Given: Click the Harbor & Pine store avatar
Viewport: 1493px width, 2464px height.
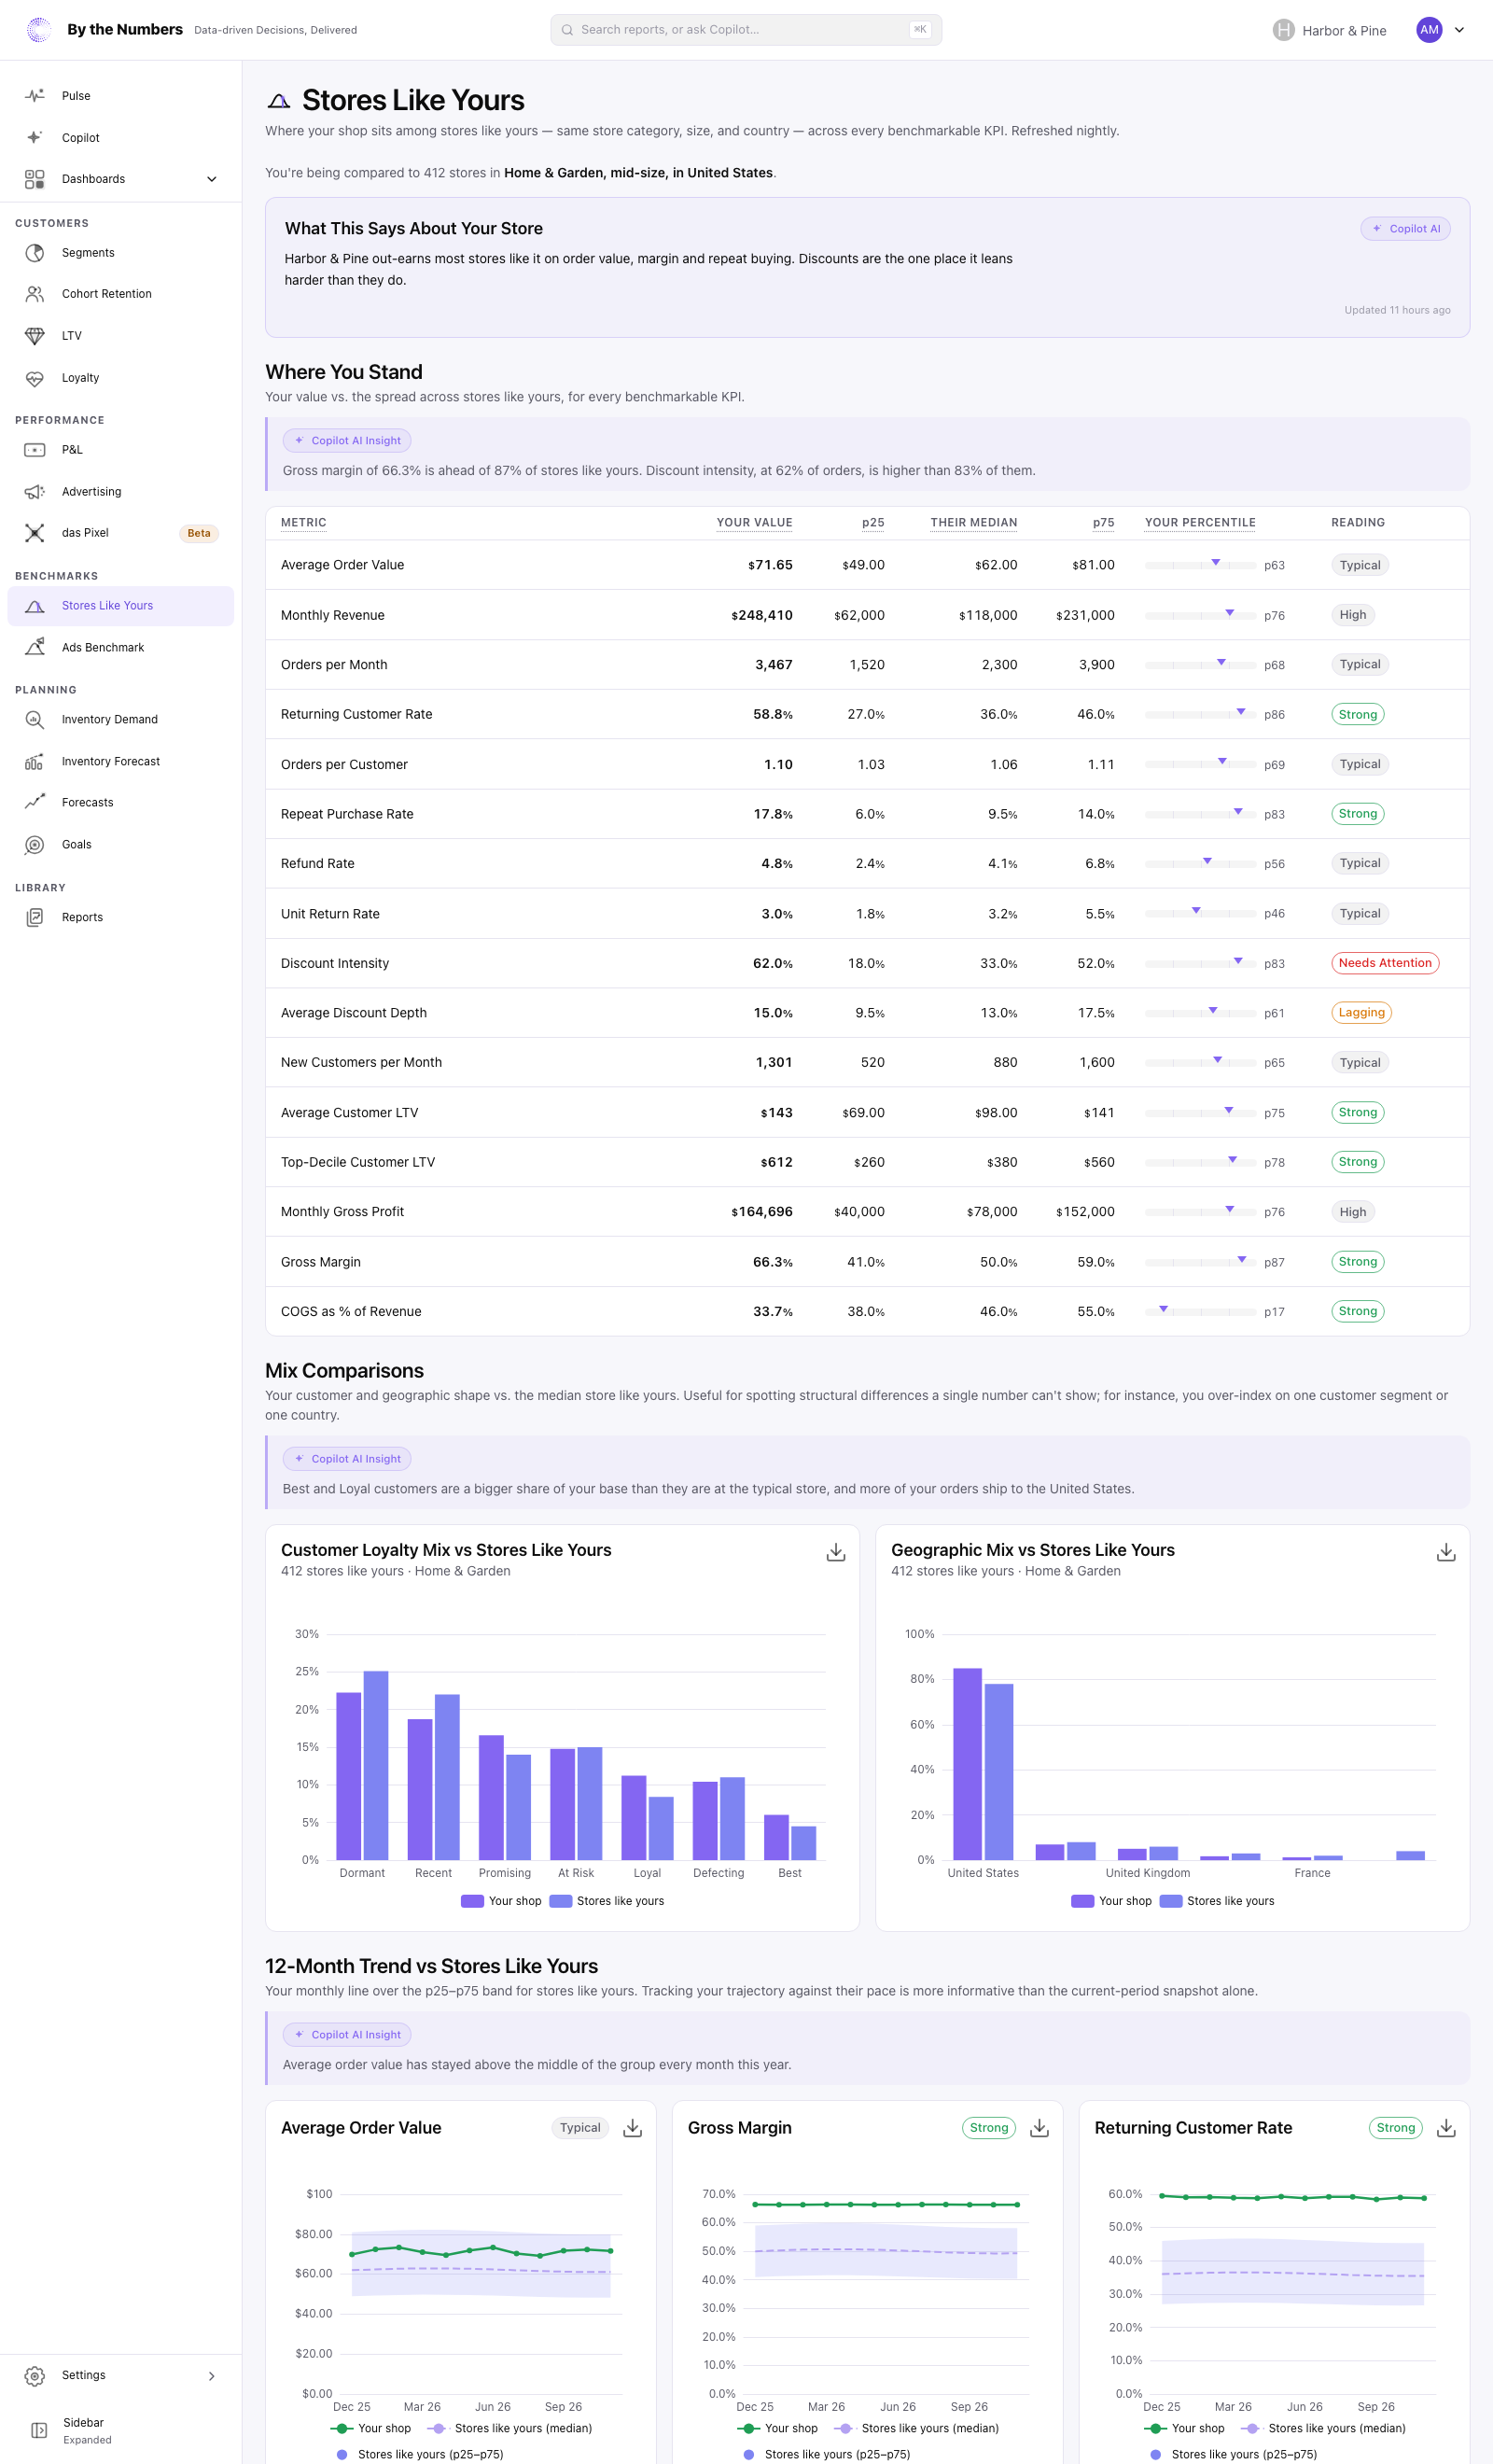Looking at the screenshot, I should click(1284, 30).
